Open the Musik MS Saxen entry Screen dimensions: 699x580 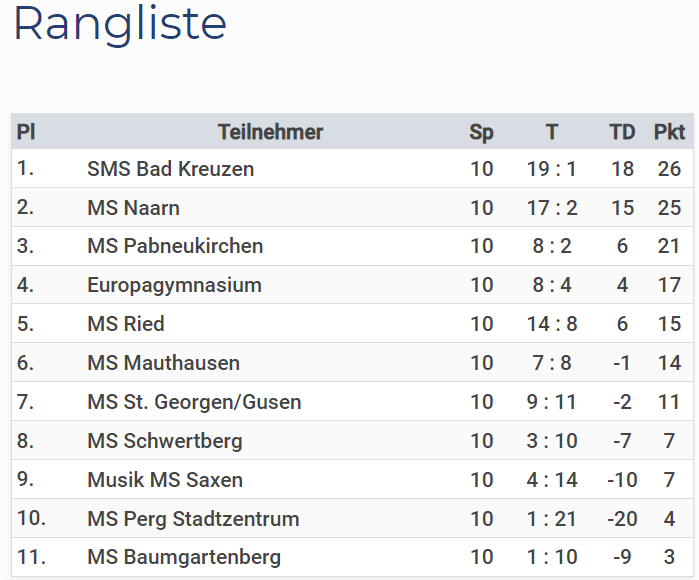point(165,480)
